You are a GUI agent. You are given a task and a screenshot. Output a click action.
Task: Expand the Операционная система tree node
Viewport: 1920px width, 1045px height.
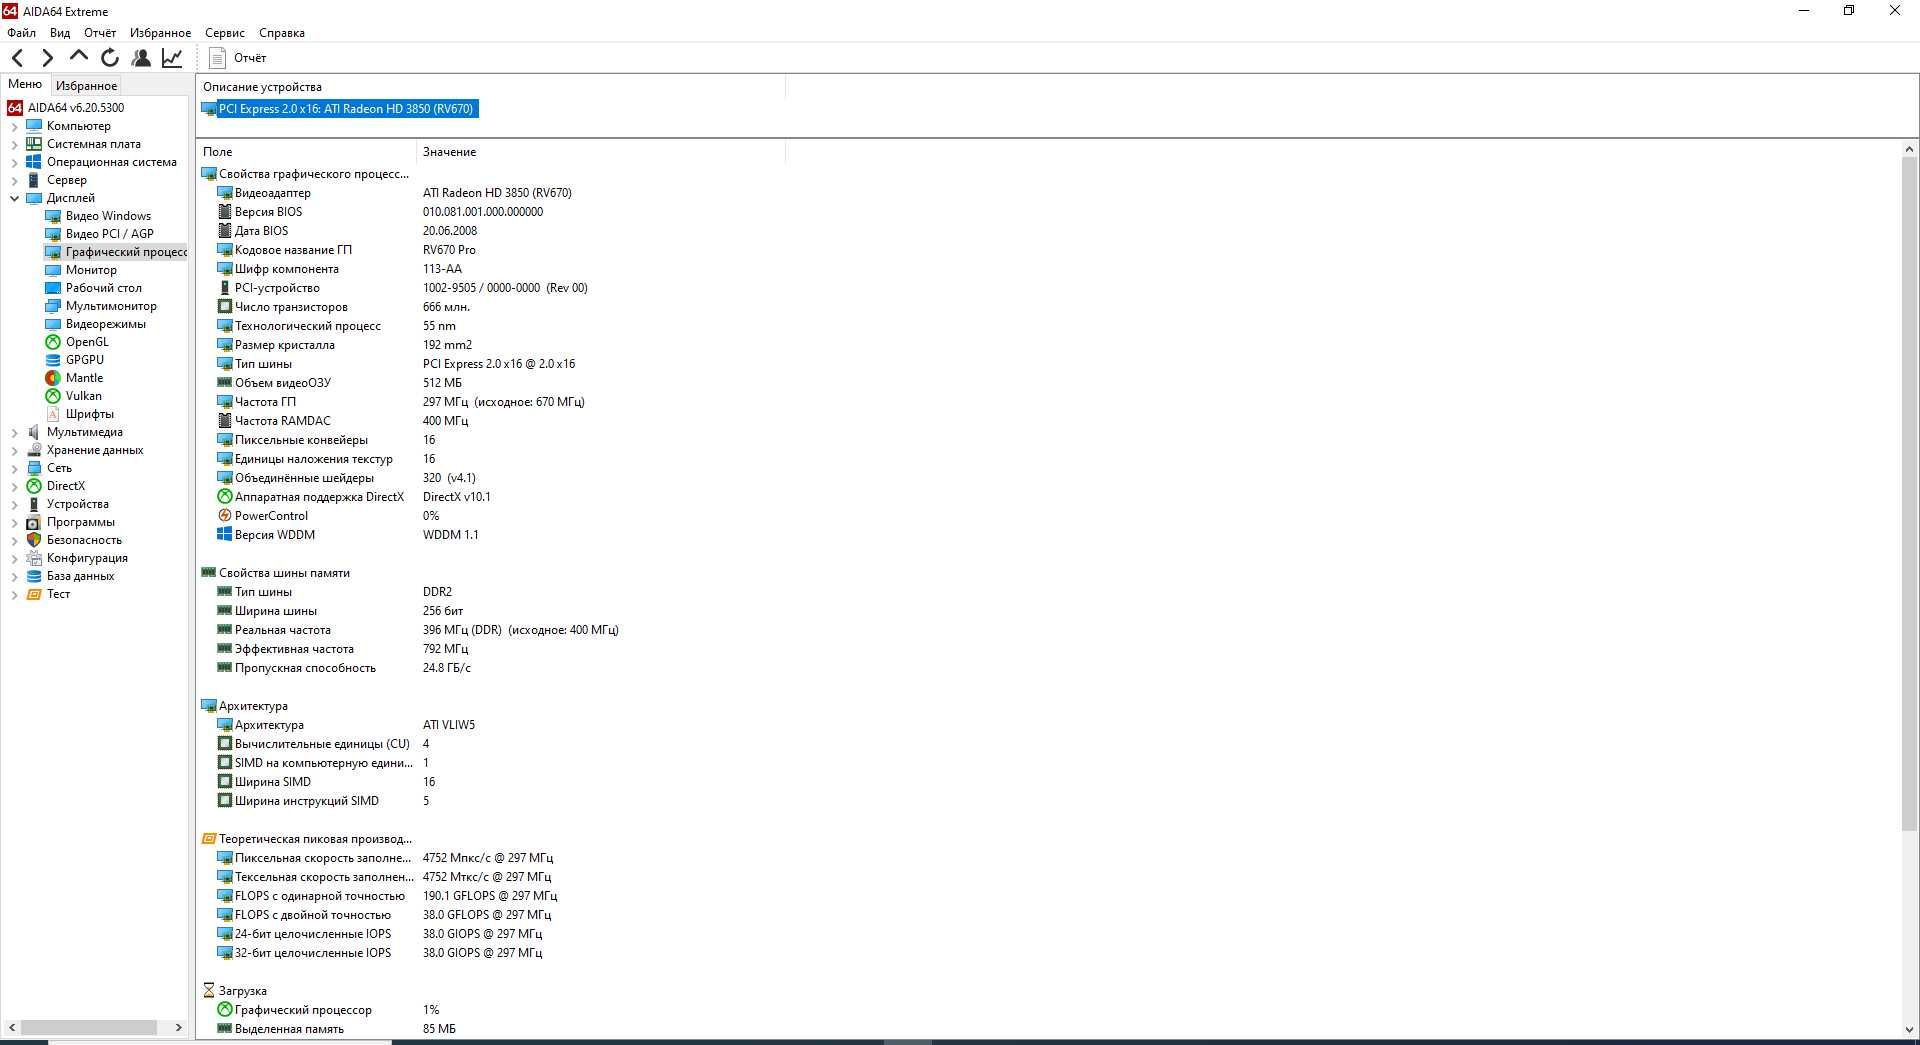(x=14, y=162)
